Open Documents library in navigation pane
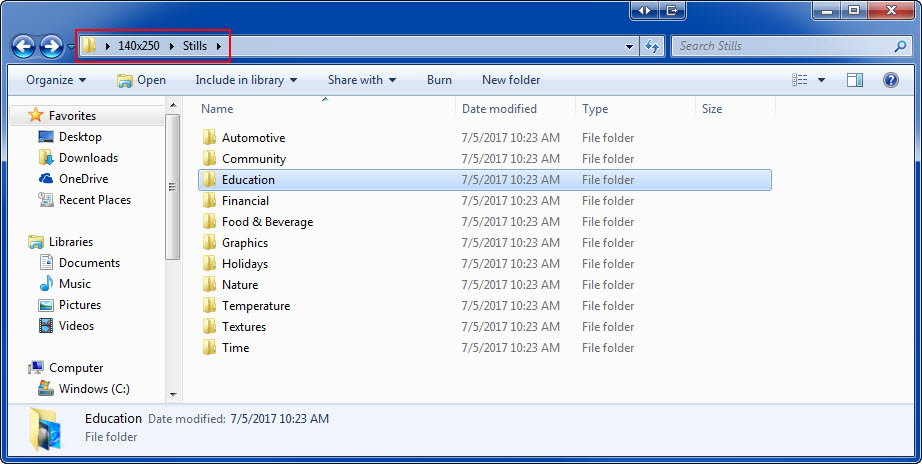This screenshot has height=464, width=922. coord(89,263)
